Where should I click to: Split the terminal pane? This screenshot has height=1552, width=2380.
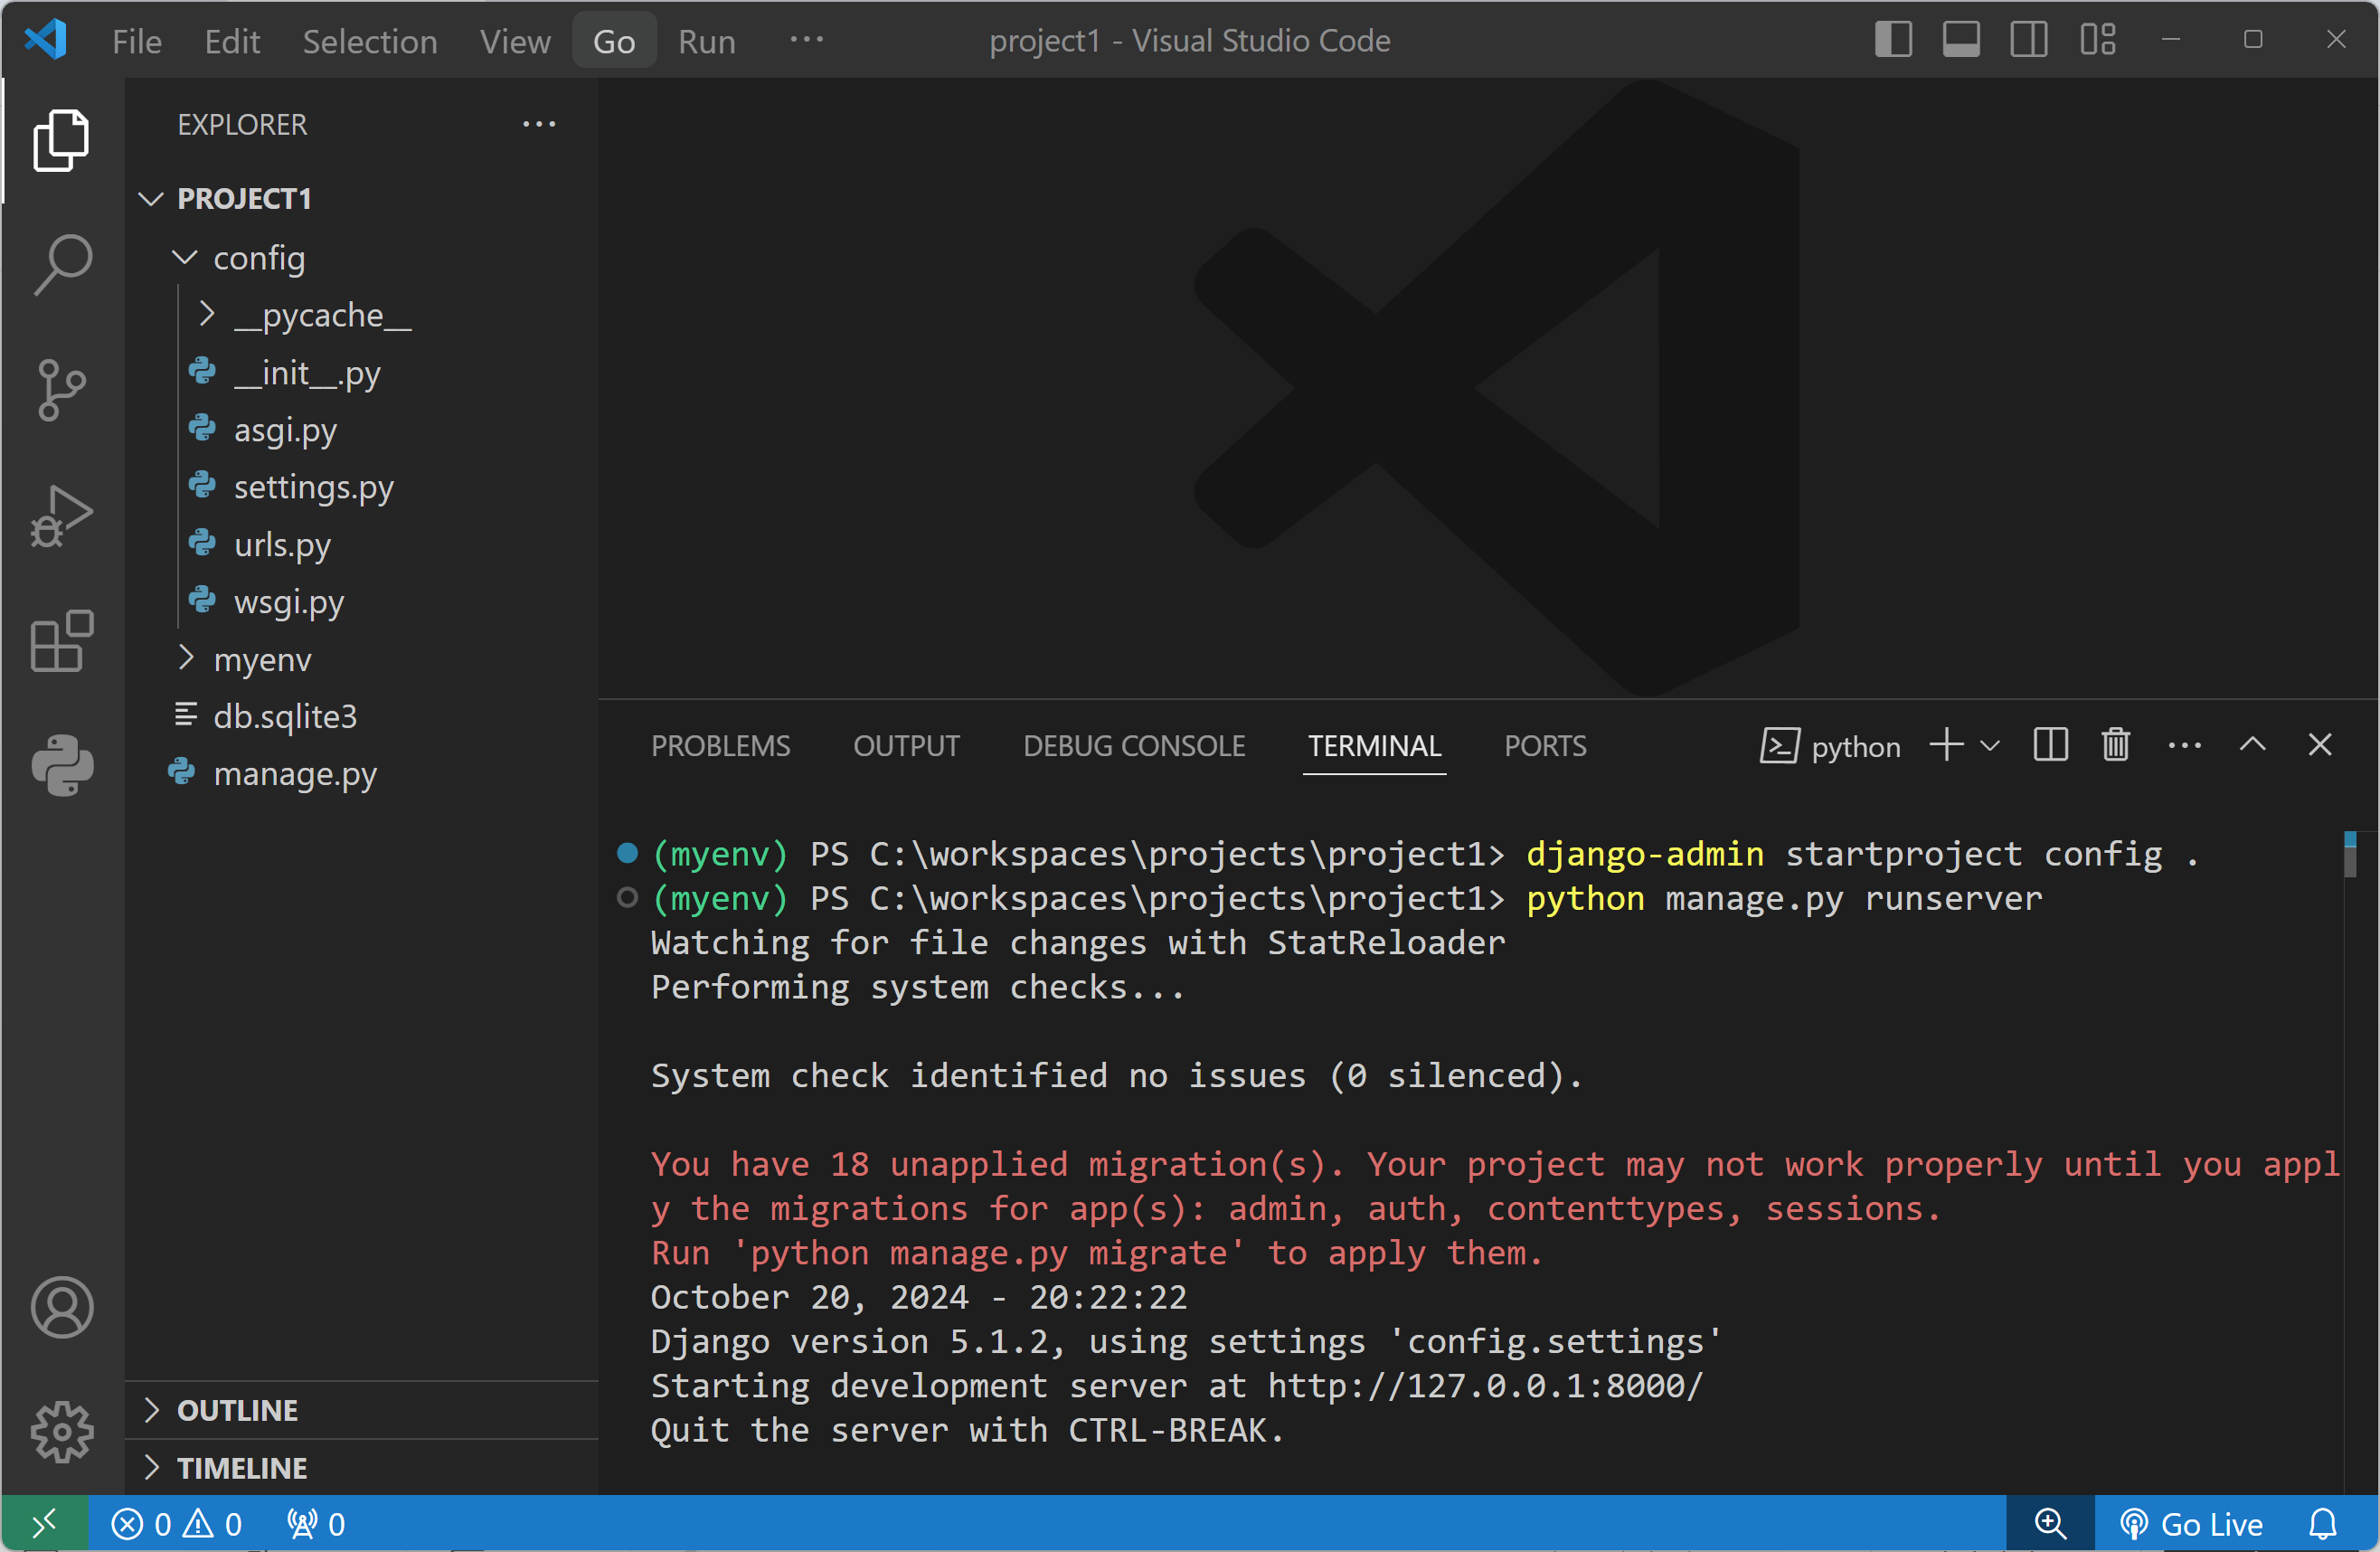[2050, 745]
